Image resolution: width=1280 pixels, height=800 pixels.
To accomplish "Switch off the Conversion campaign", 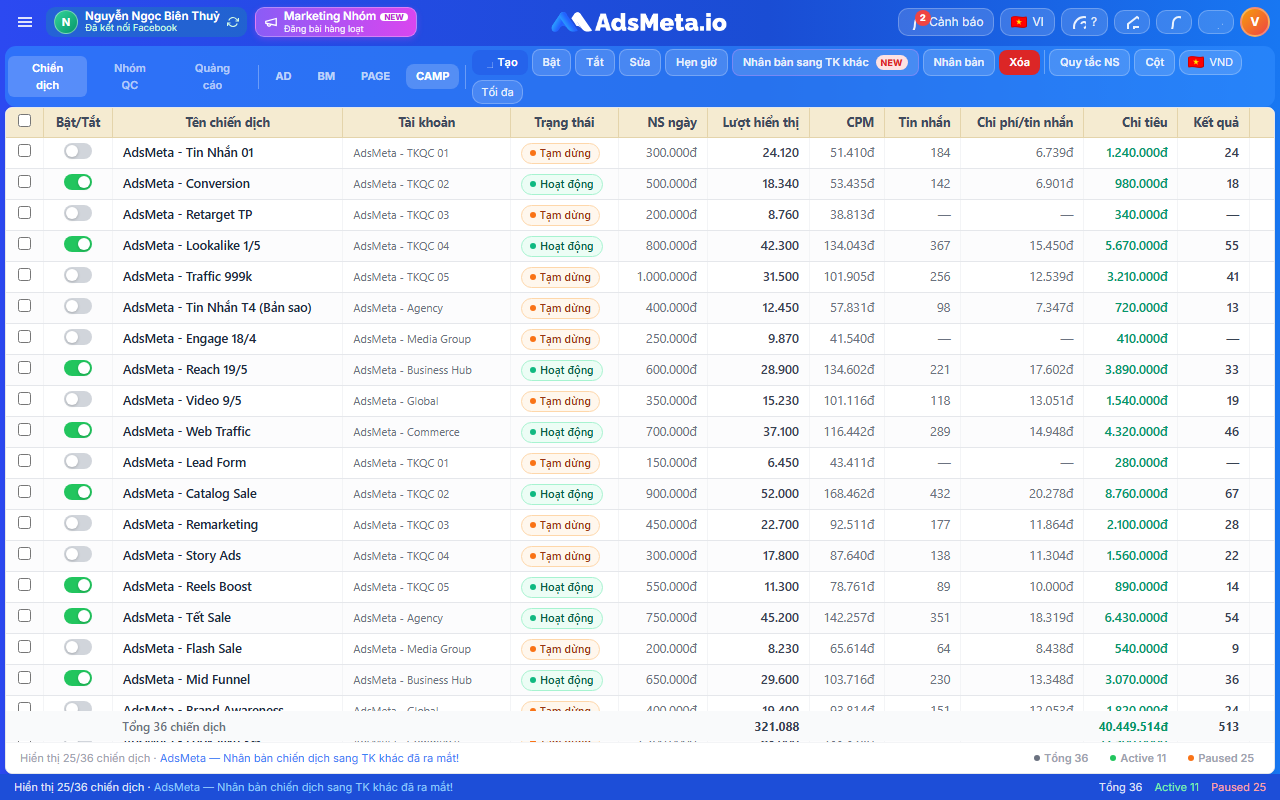I will pyautogui.click(x=78, y=183).
